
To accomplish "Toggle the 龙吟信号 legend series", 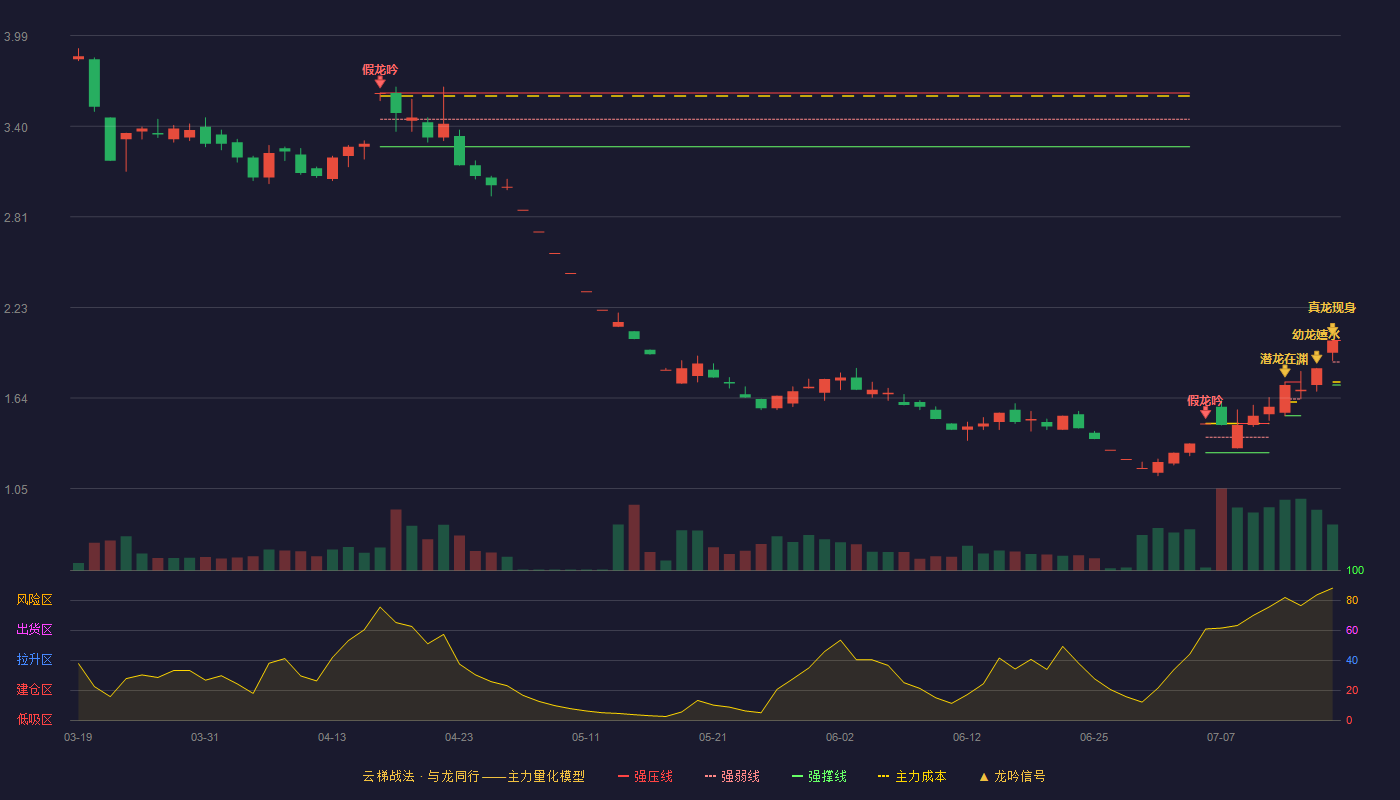I will pos(1012,776).
